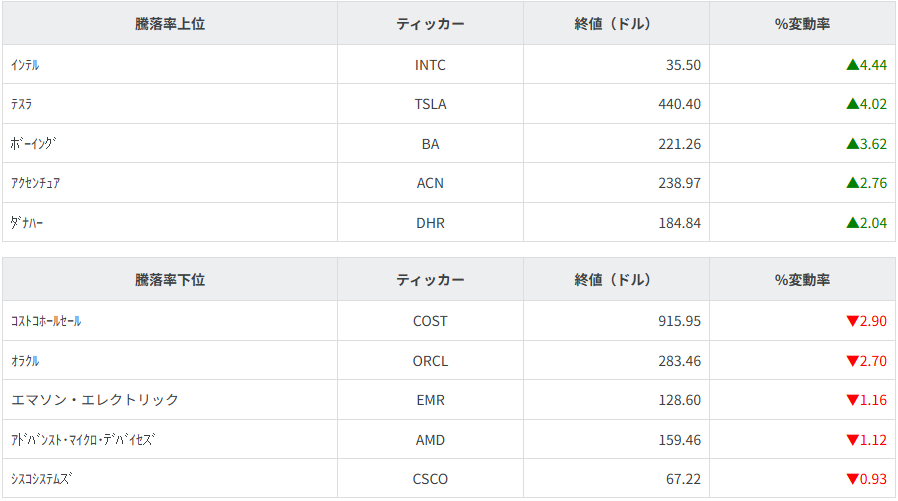The height and width of the screenshot is (501, 898).
Task: Open the オラクル stock page link
Action: 25,361
